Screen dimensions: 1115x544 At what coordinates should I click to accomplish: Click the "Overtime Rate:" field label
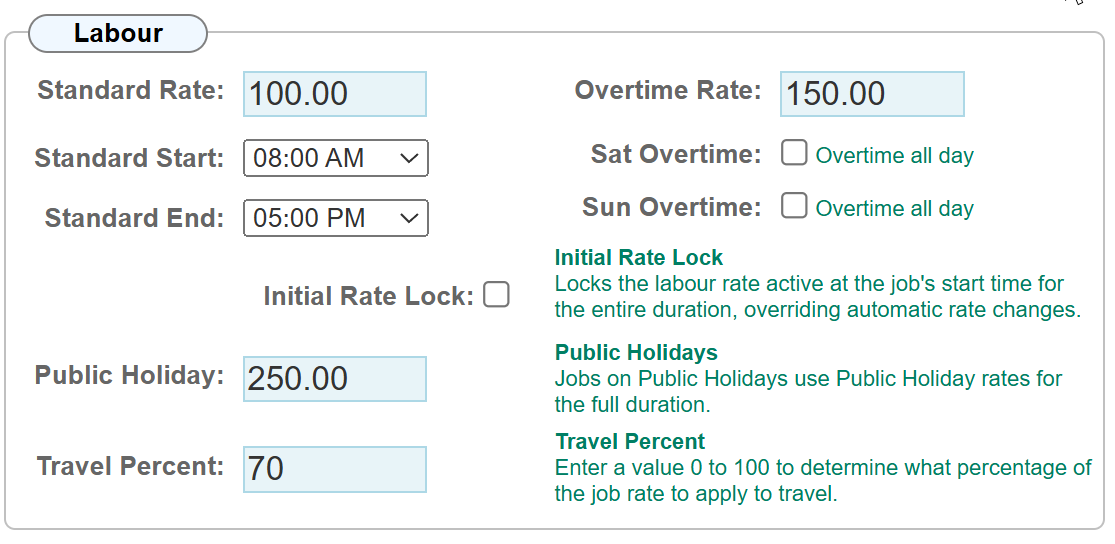coord(667,91)
